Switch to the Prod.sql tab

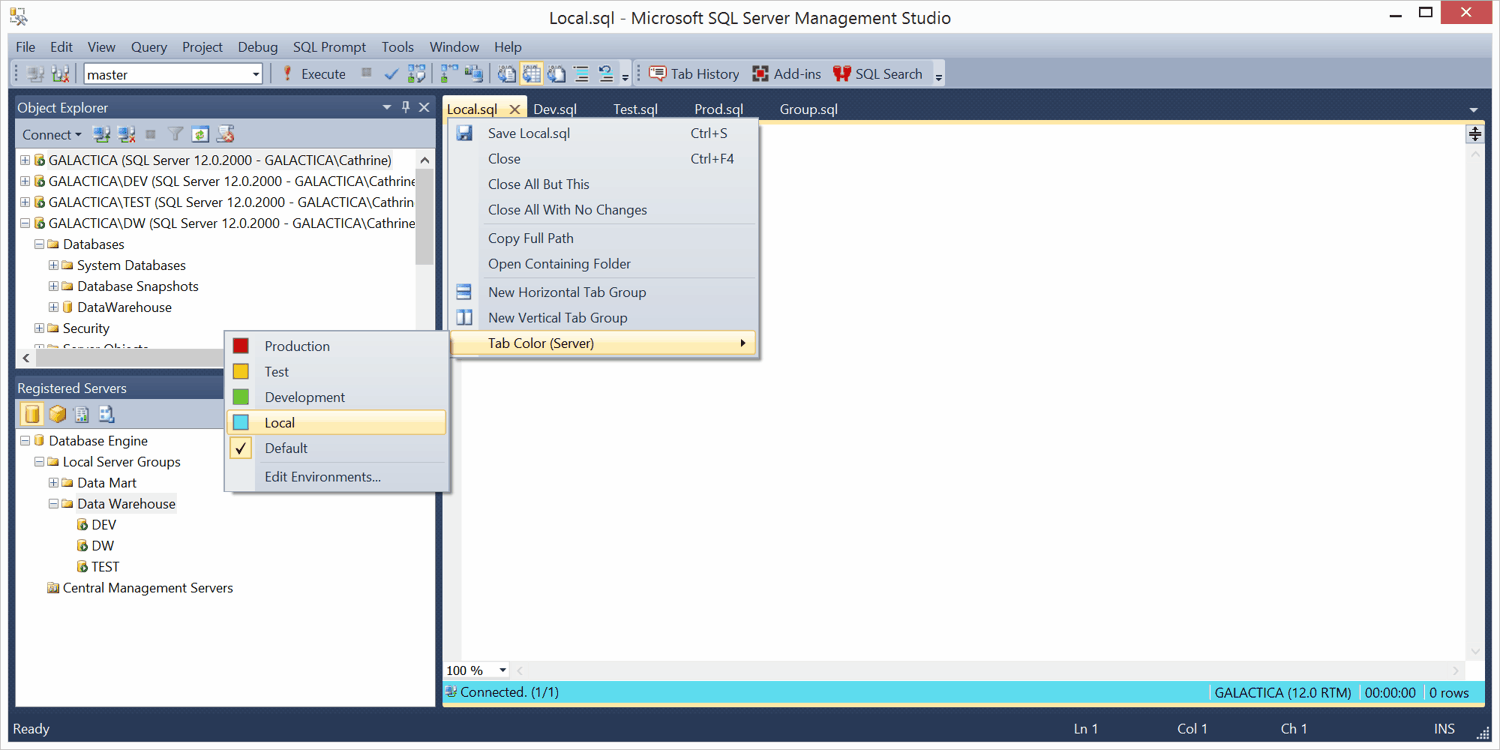pos(718,109)
